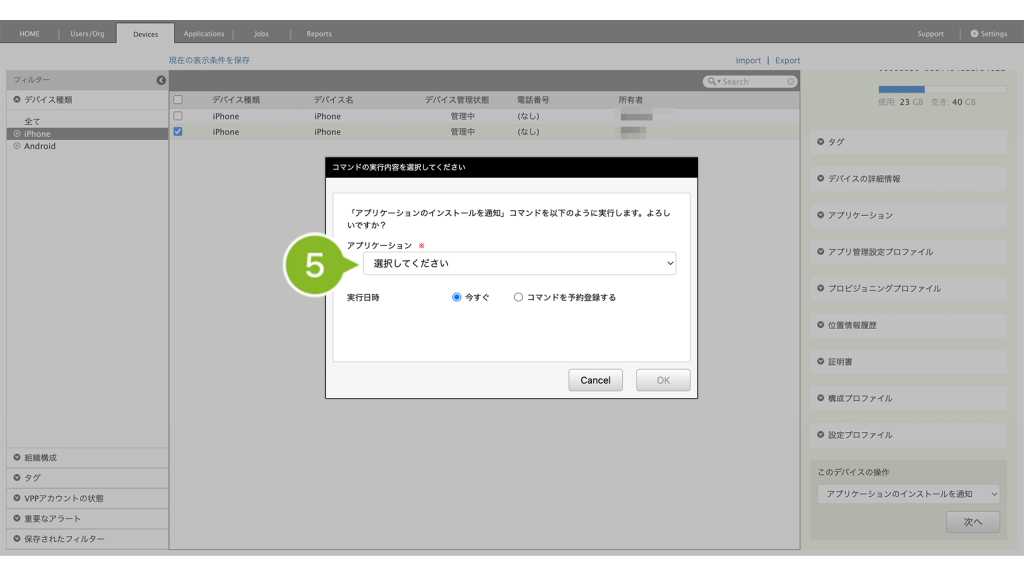Uncheck the second iPhone row checkbox
The width and height of the screenshot is (1024, 576).
(x=178, y=131)
